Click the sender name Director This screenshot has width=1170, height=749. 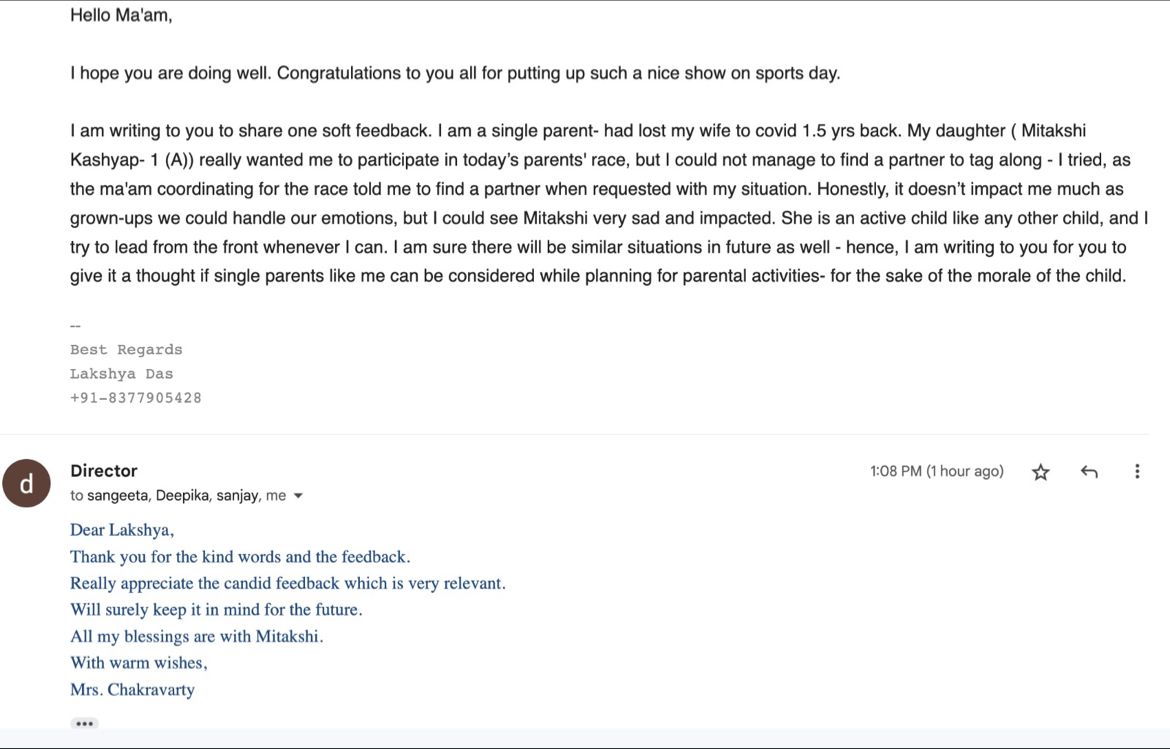[x=104, y=471]
